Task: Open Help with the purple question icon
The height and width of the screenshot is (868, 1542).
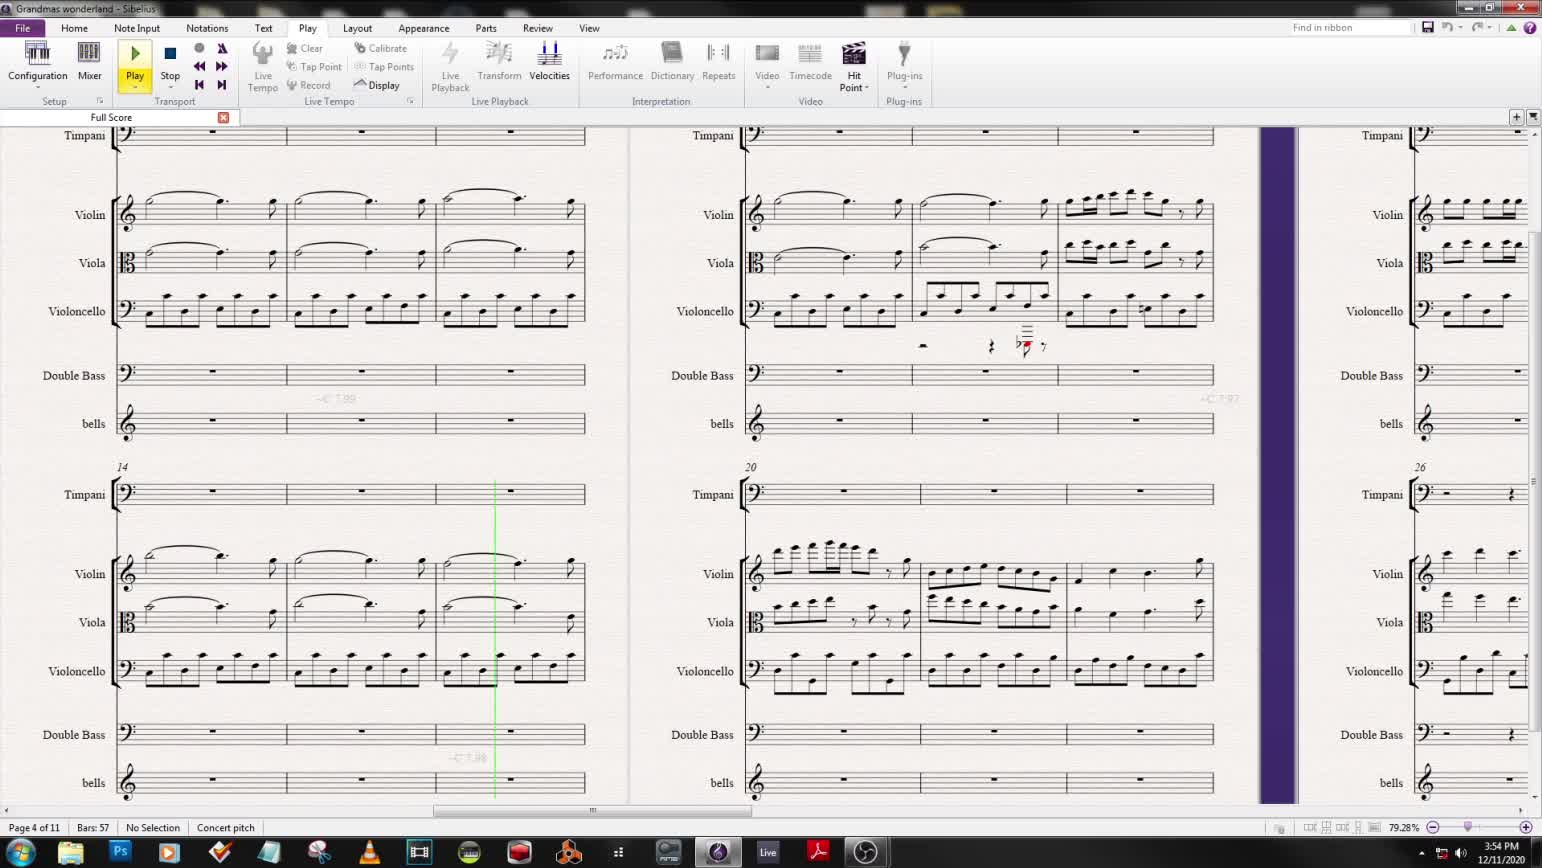Action: point(1530,28)
